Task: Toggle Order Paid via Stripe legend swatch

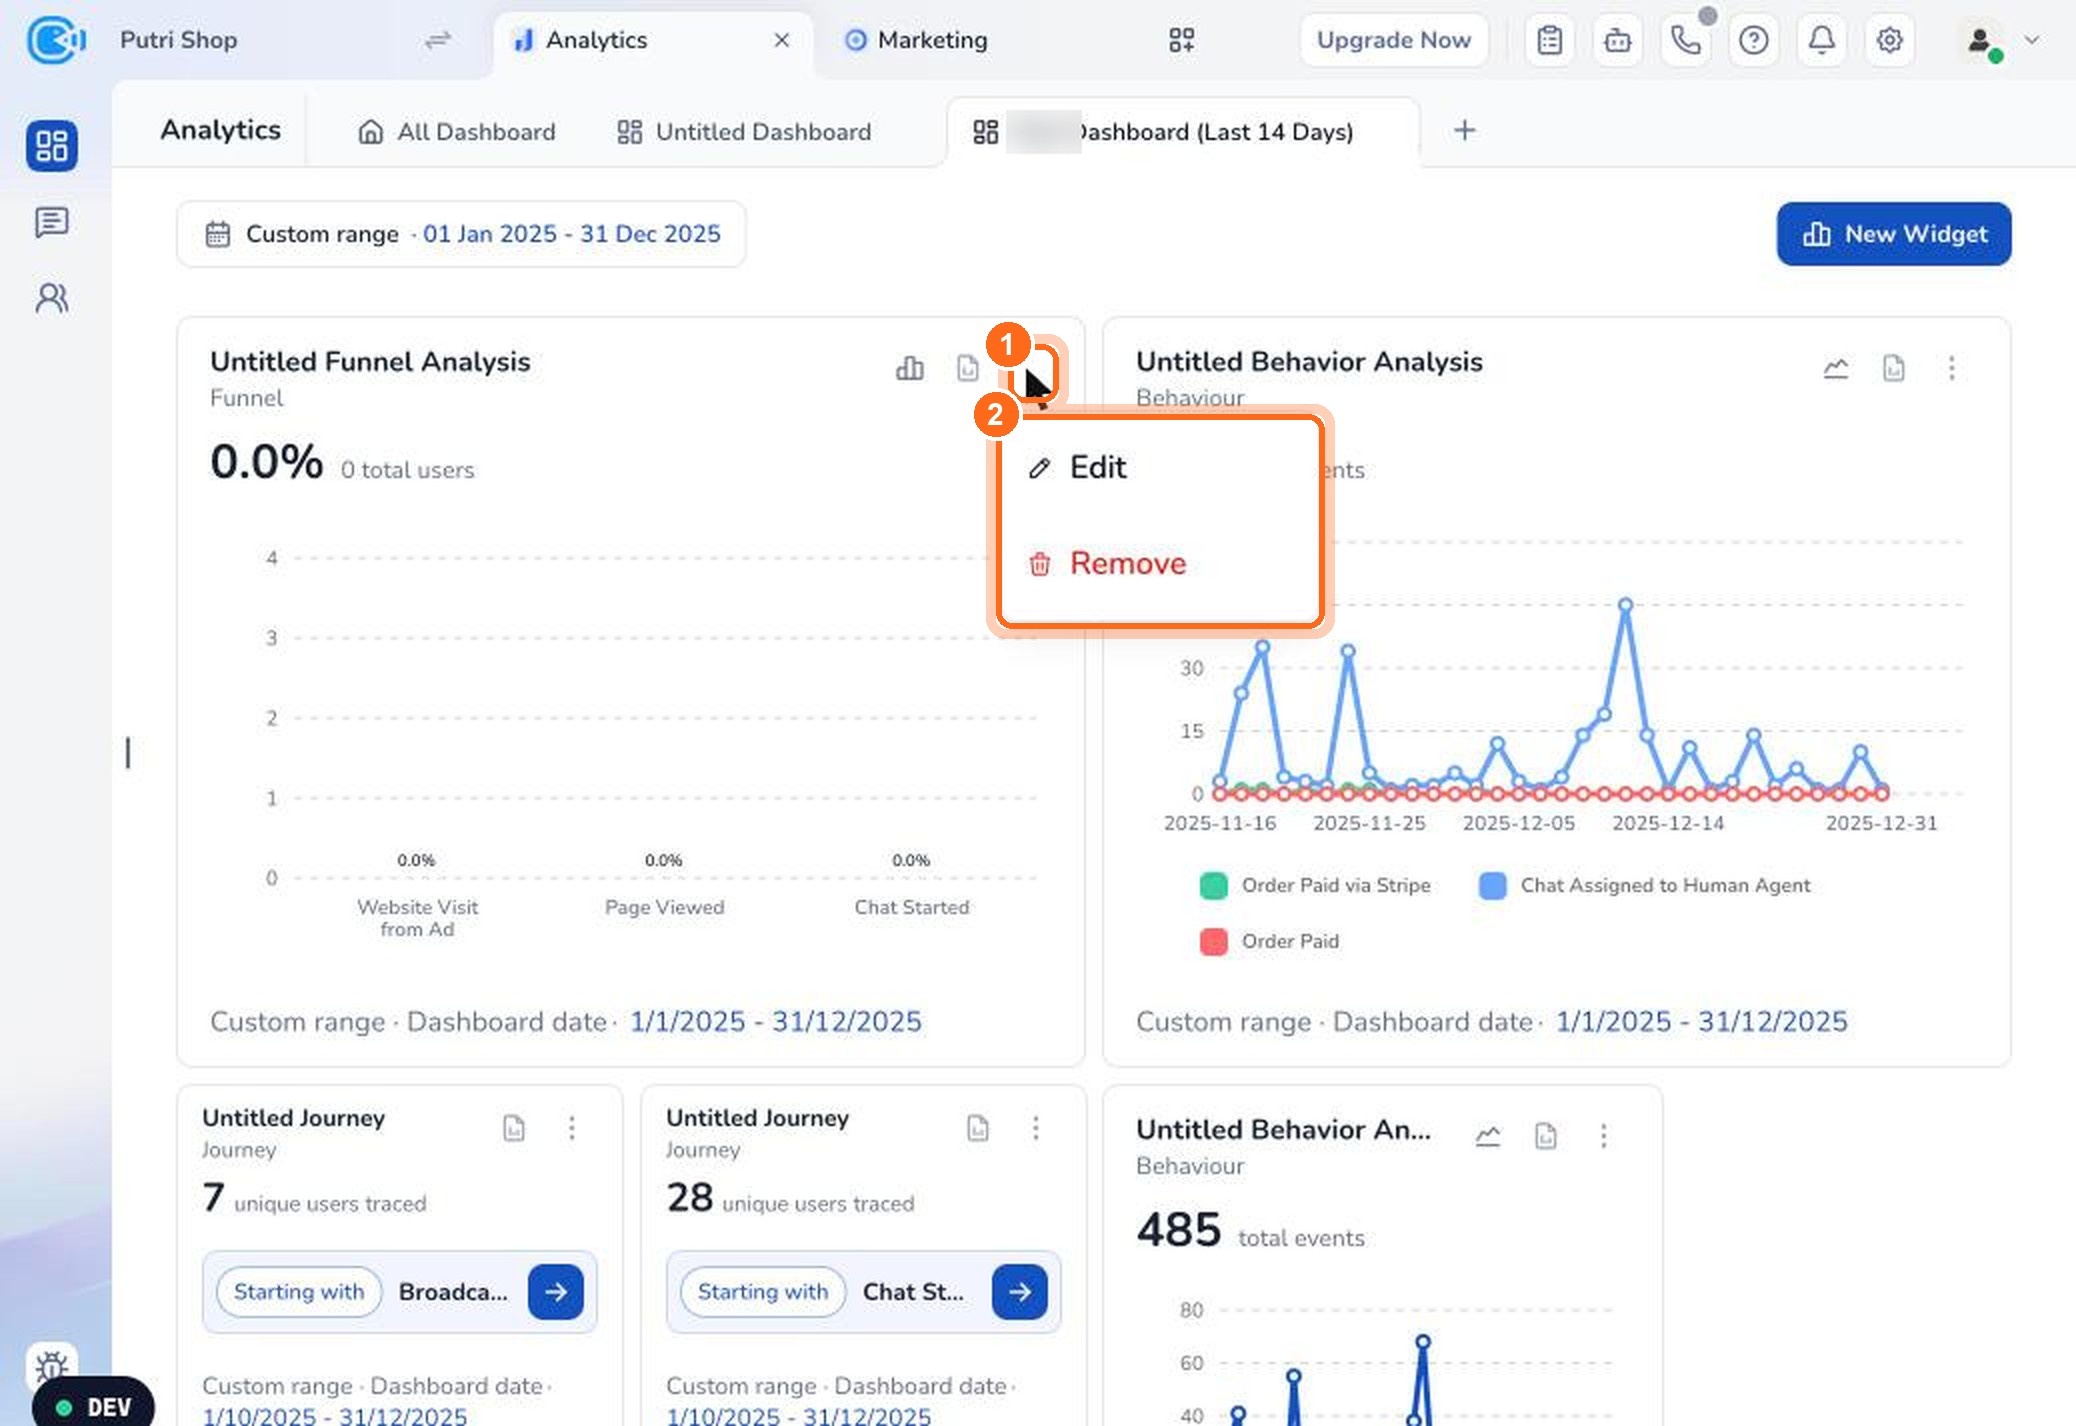Action: [1214, 886]
